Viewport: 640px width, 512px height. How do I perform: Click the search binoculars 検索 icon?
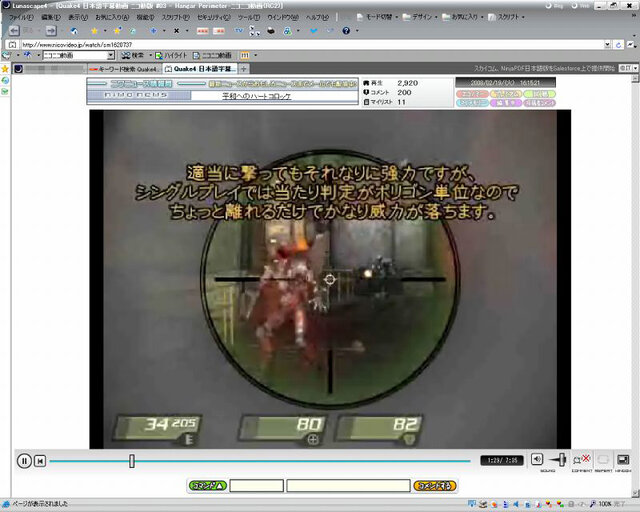pos(133,55)
